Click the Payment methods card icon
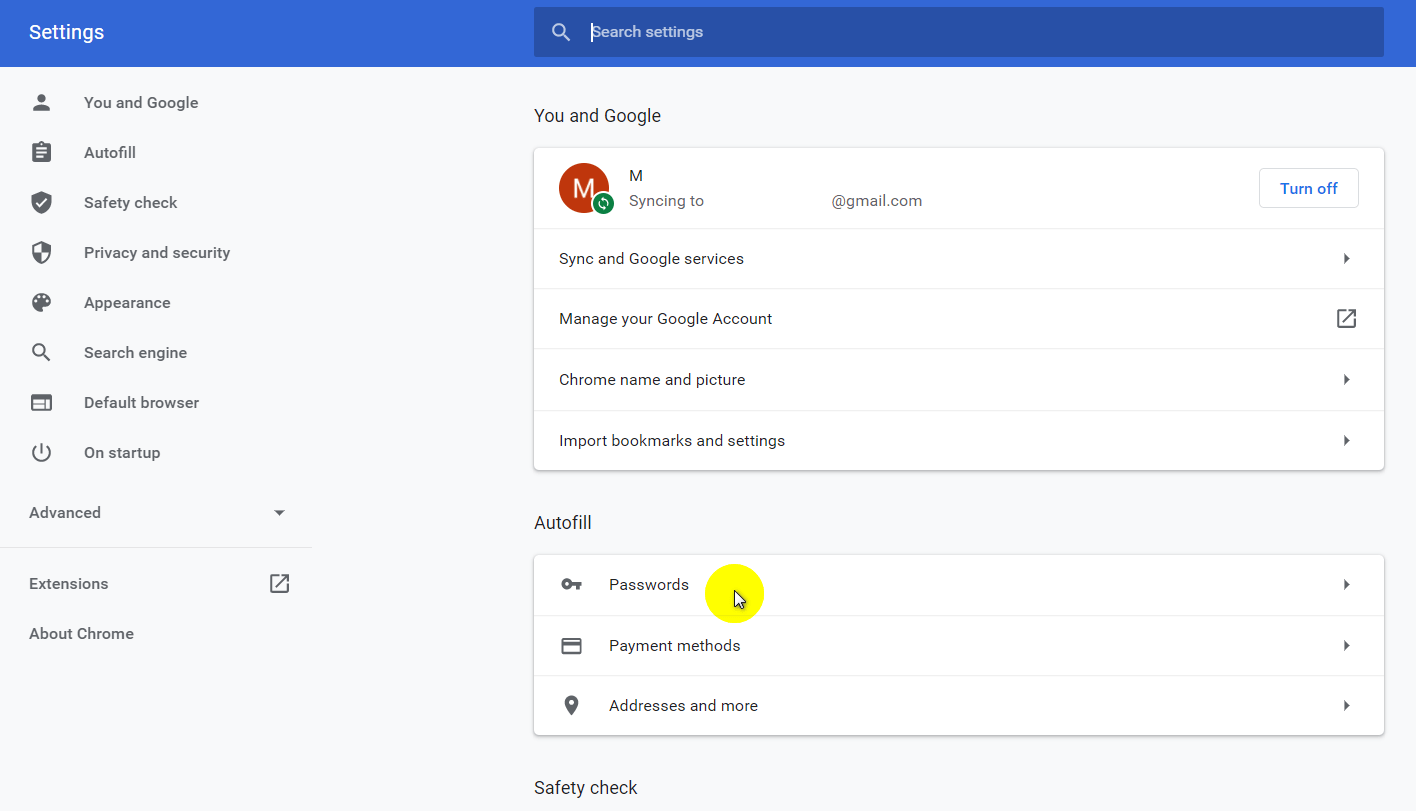1416x811 pixels. tap(571, 645)
